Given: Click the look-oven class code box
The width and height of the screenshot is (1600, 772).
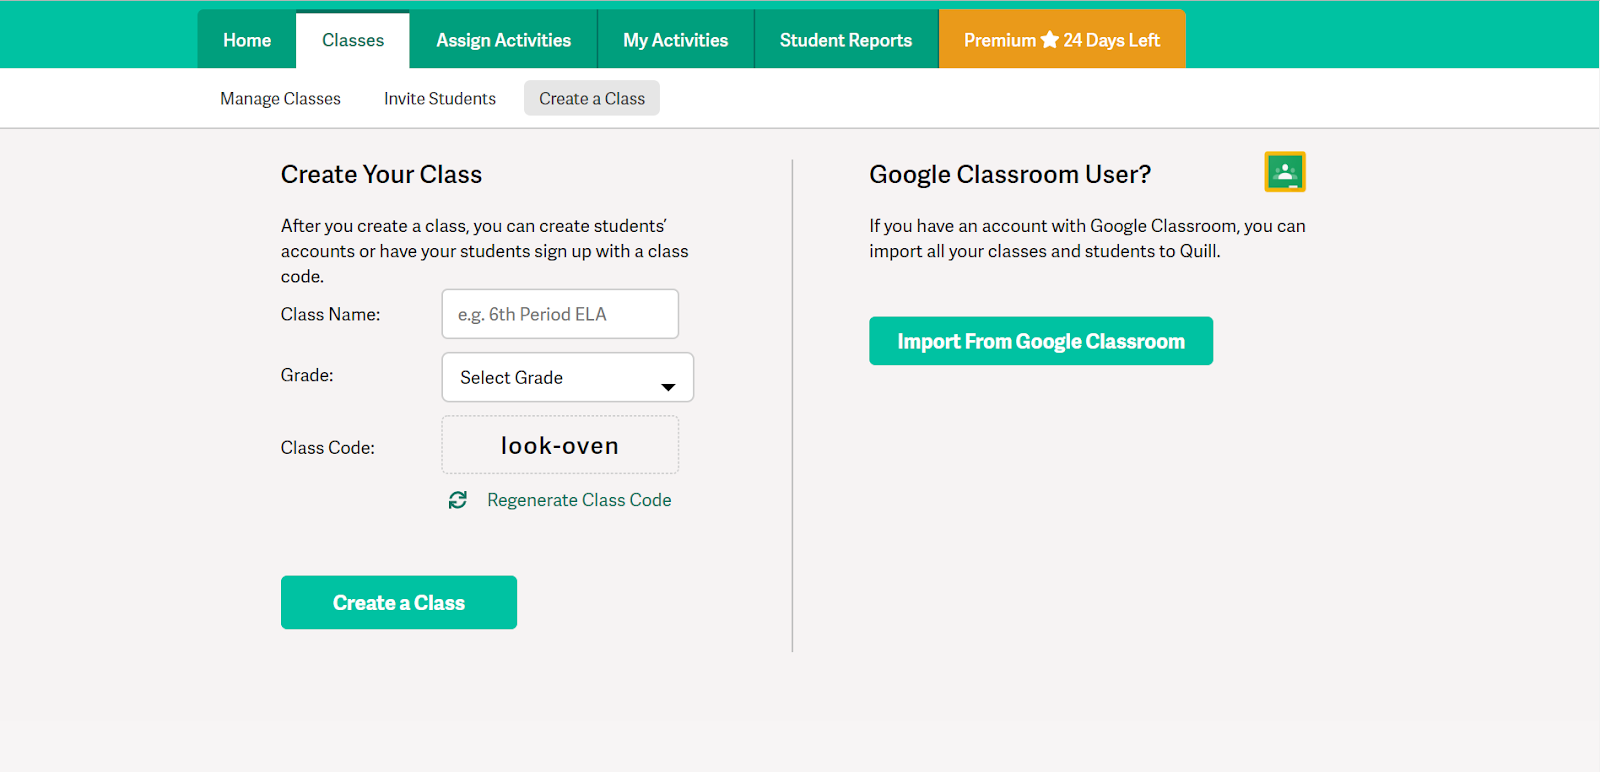Looking at the screenshot, I should click(x=560, y=445).
